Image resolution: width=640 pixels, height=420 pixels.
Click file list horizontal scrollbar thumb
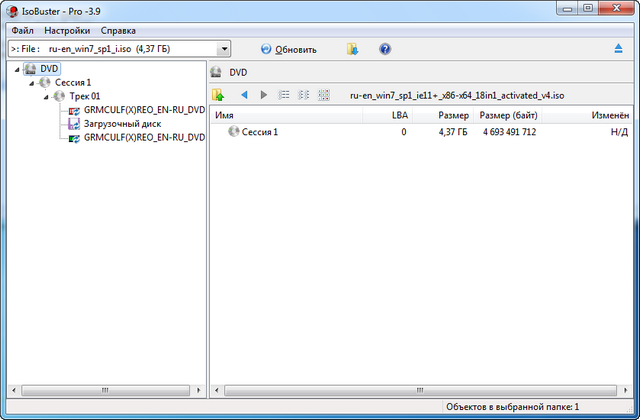420,391
